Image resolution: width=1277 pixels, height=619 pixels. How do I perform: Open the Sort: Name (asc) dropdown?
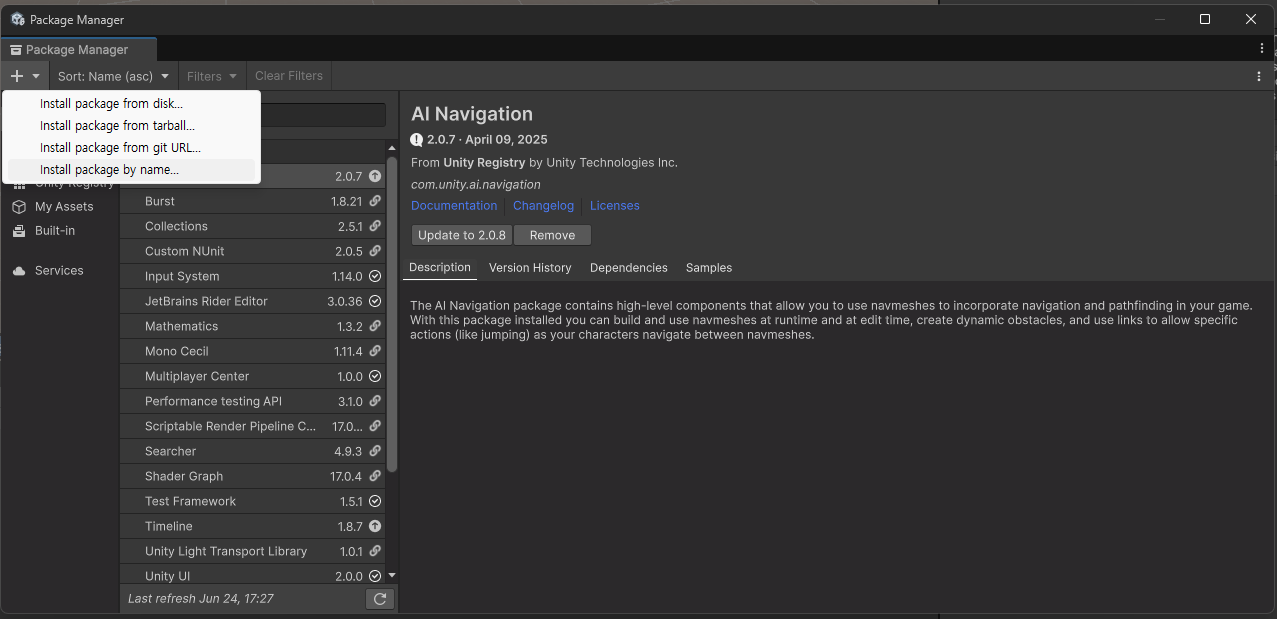click(x=113, y=76)
